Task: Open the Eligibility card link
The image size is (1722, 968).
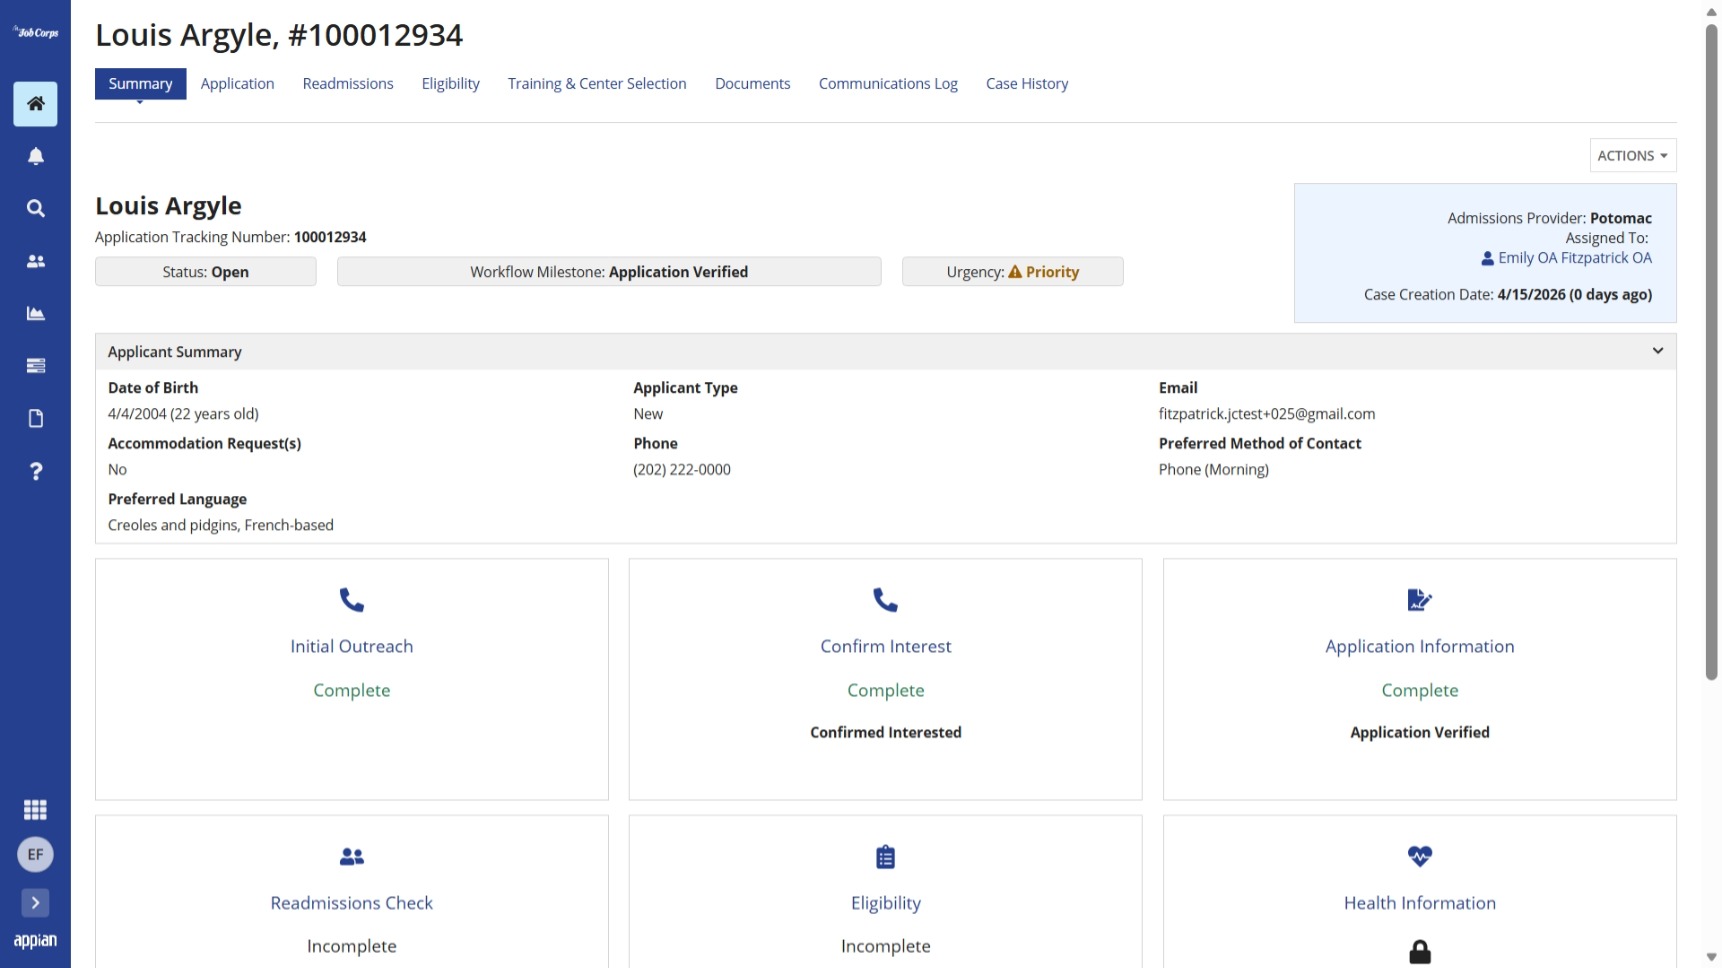Action: pyautogui.click(x=886, y=903)
